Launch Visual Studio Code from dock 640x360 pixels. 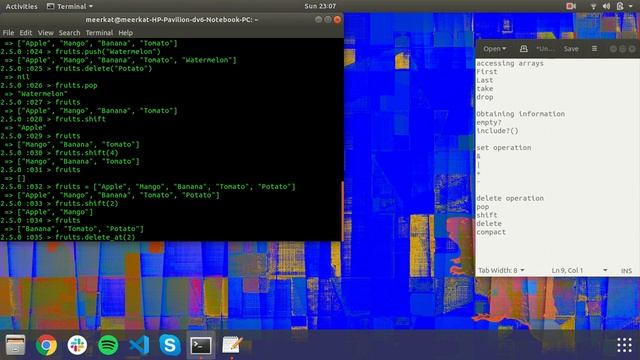(139, 345)
